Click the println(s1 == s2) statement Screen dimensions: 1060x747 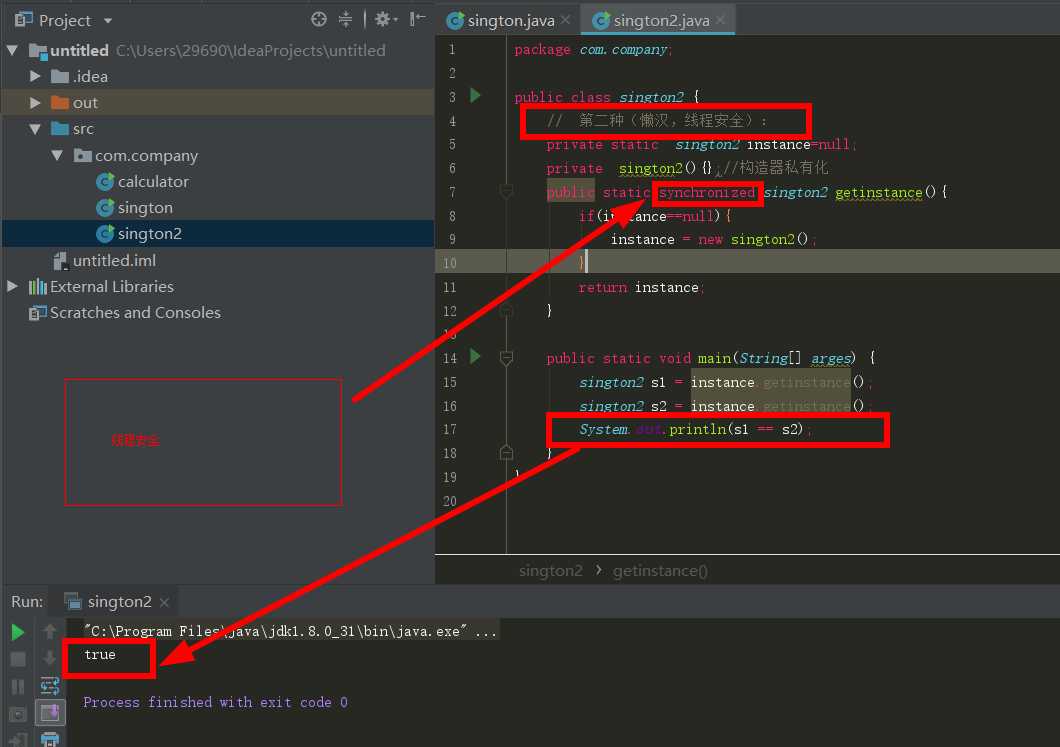[x=694, y=429]
